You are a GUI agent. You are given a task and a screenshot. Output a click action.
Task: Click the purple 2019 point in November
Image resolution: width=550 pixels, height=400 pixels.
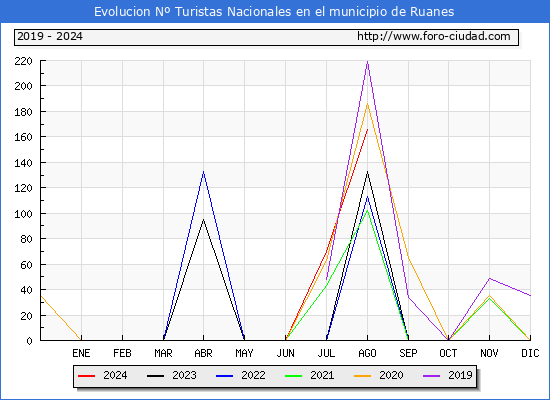coord(489,279)
